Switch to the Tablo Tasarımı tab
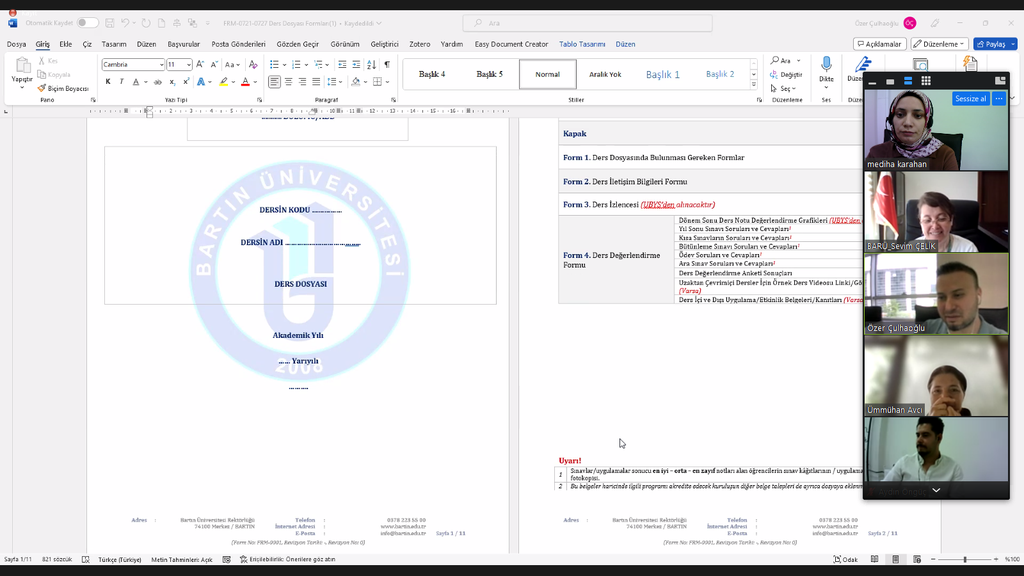Image resolution: width=1024 pixels, height=576 pixels. pos(582,44)
